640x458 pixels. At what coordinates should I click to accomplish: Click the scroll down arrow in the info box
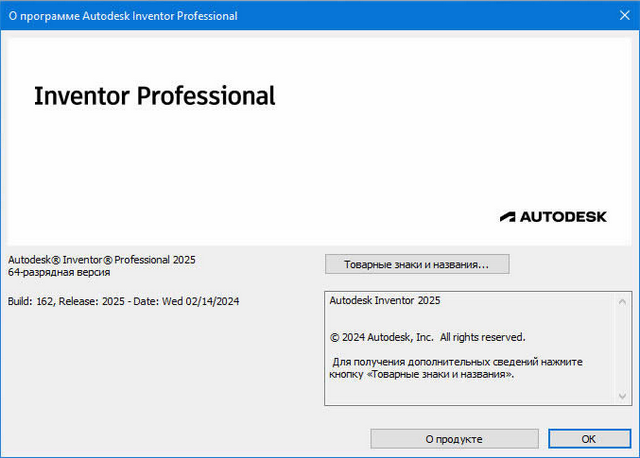pos(624,398)
